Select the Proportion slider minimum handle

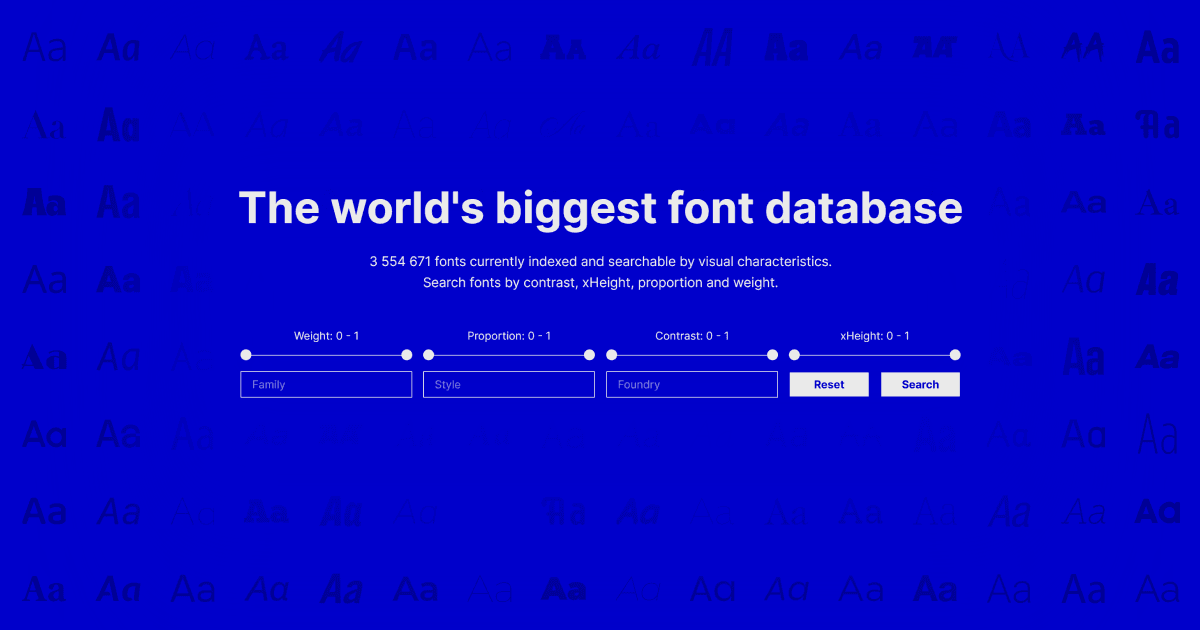(x=429, y=355)
